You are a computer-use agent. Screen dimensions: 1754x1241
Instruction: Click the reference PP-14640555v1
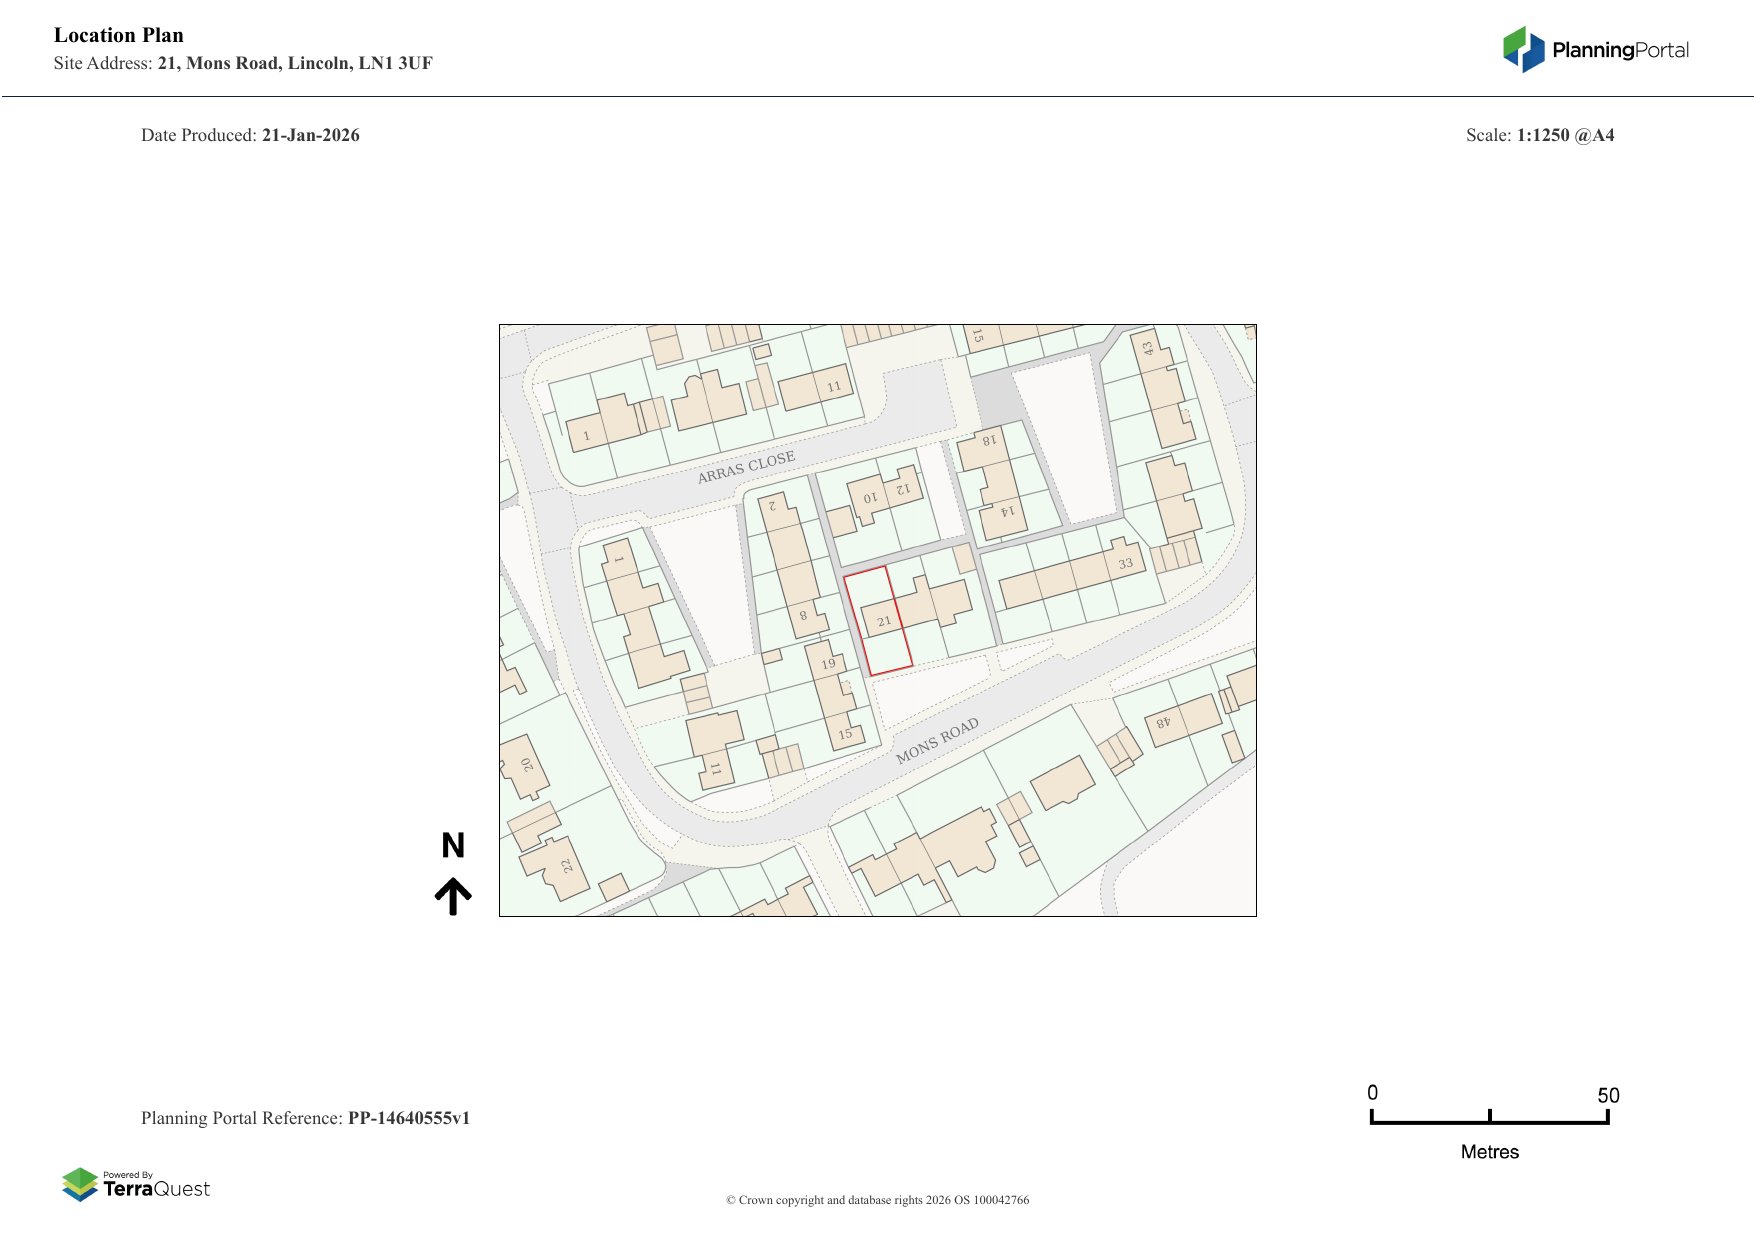pos(408,1118)
